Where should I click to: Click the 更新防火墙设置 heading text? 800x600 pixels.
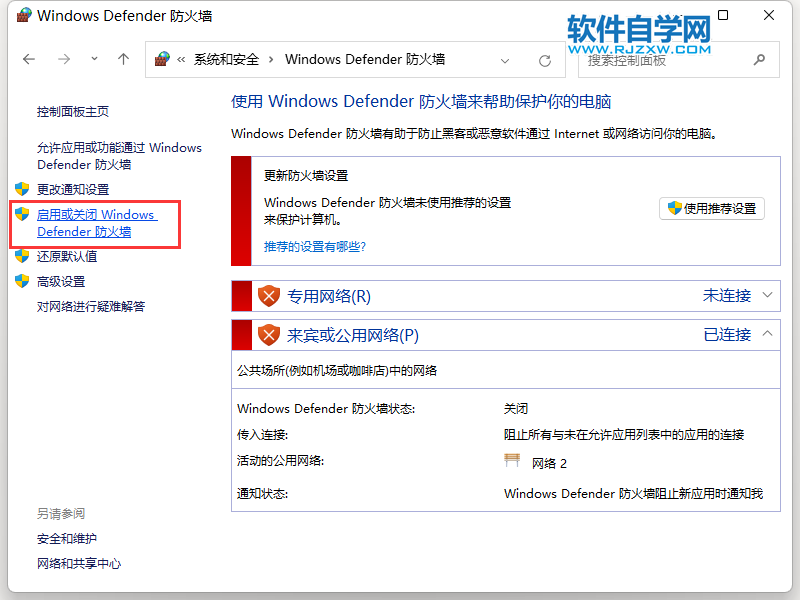tap(306, 176)
